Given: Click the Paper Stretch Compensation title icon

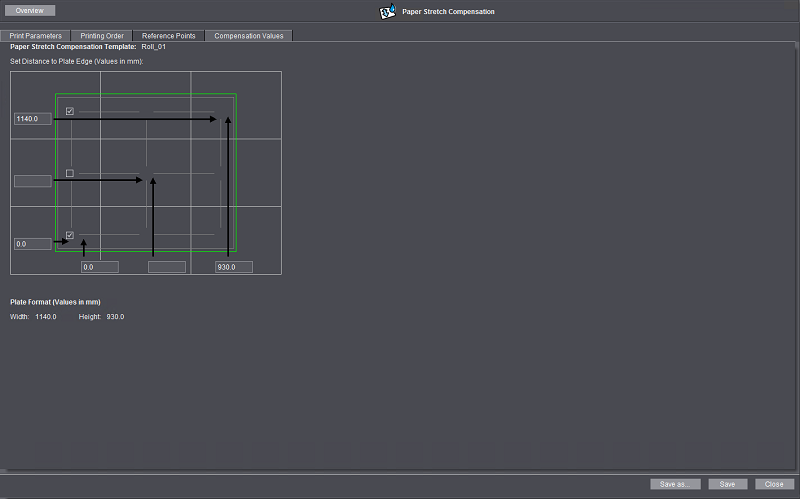Looking at the screenshot, I should point(388,12).
